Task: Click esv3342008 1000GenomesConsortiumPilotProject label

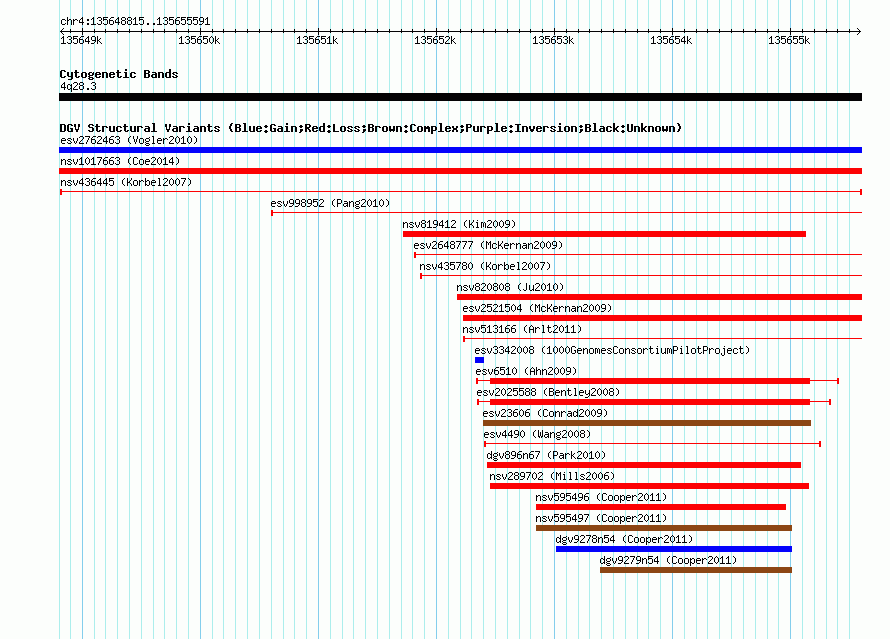Action: click(x=612, y=350)
